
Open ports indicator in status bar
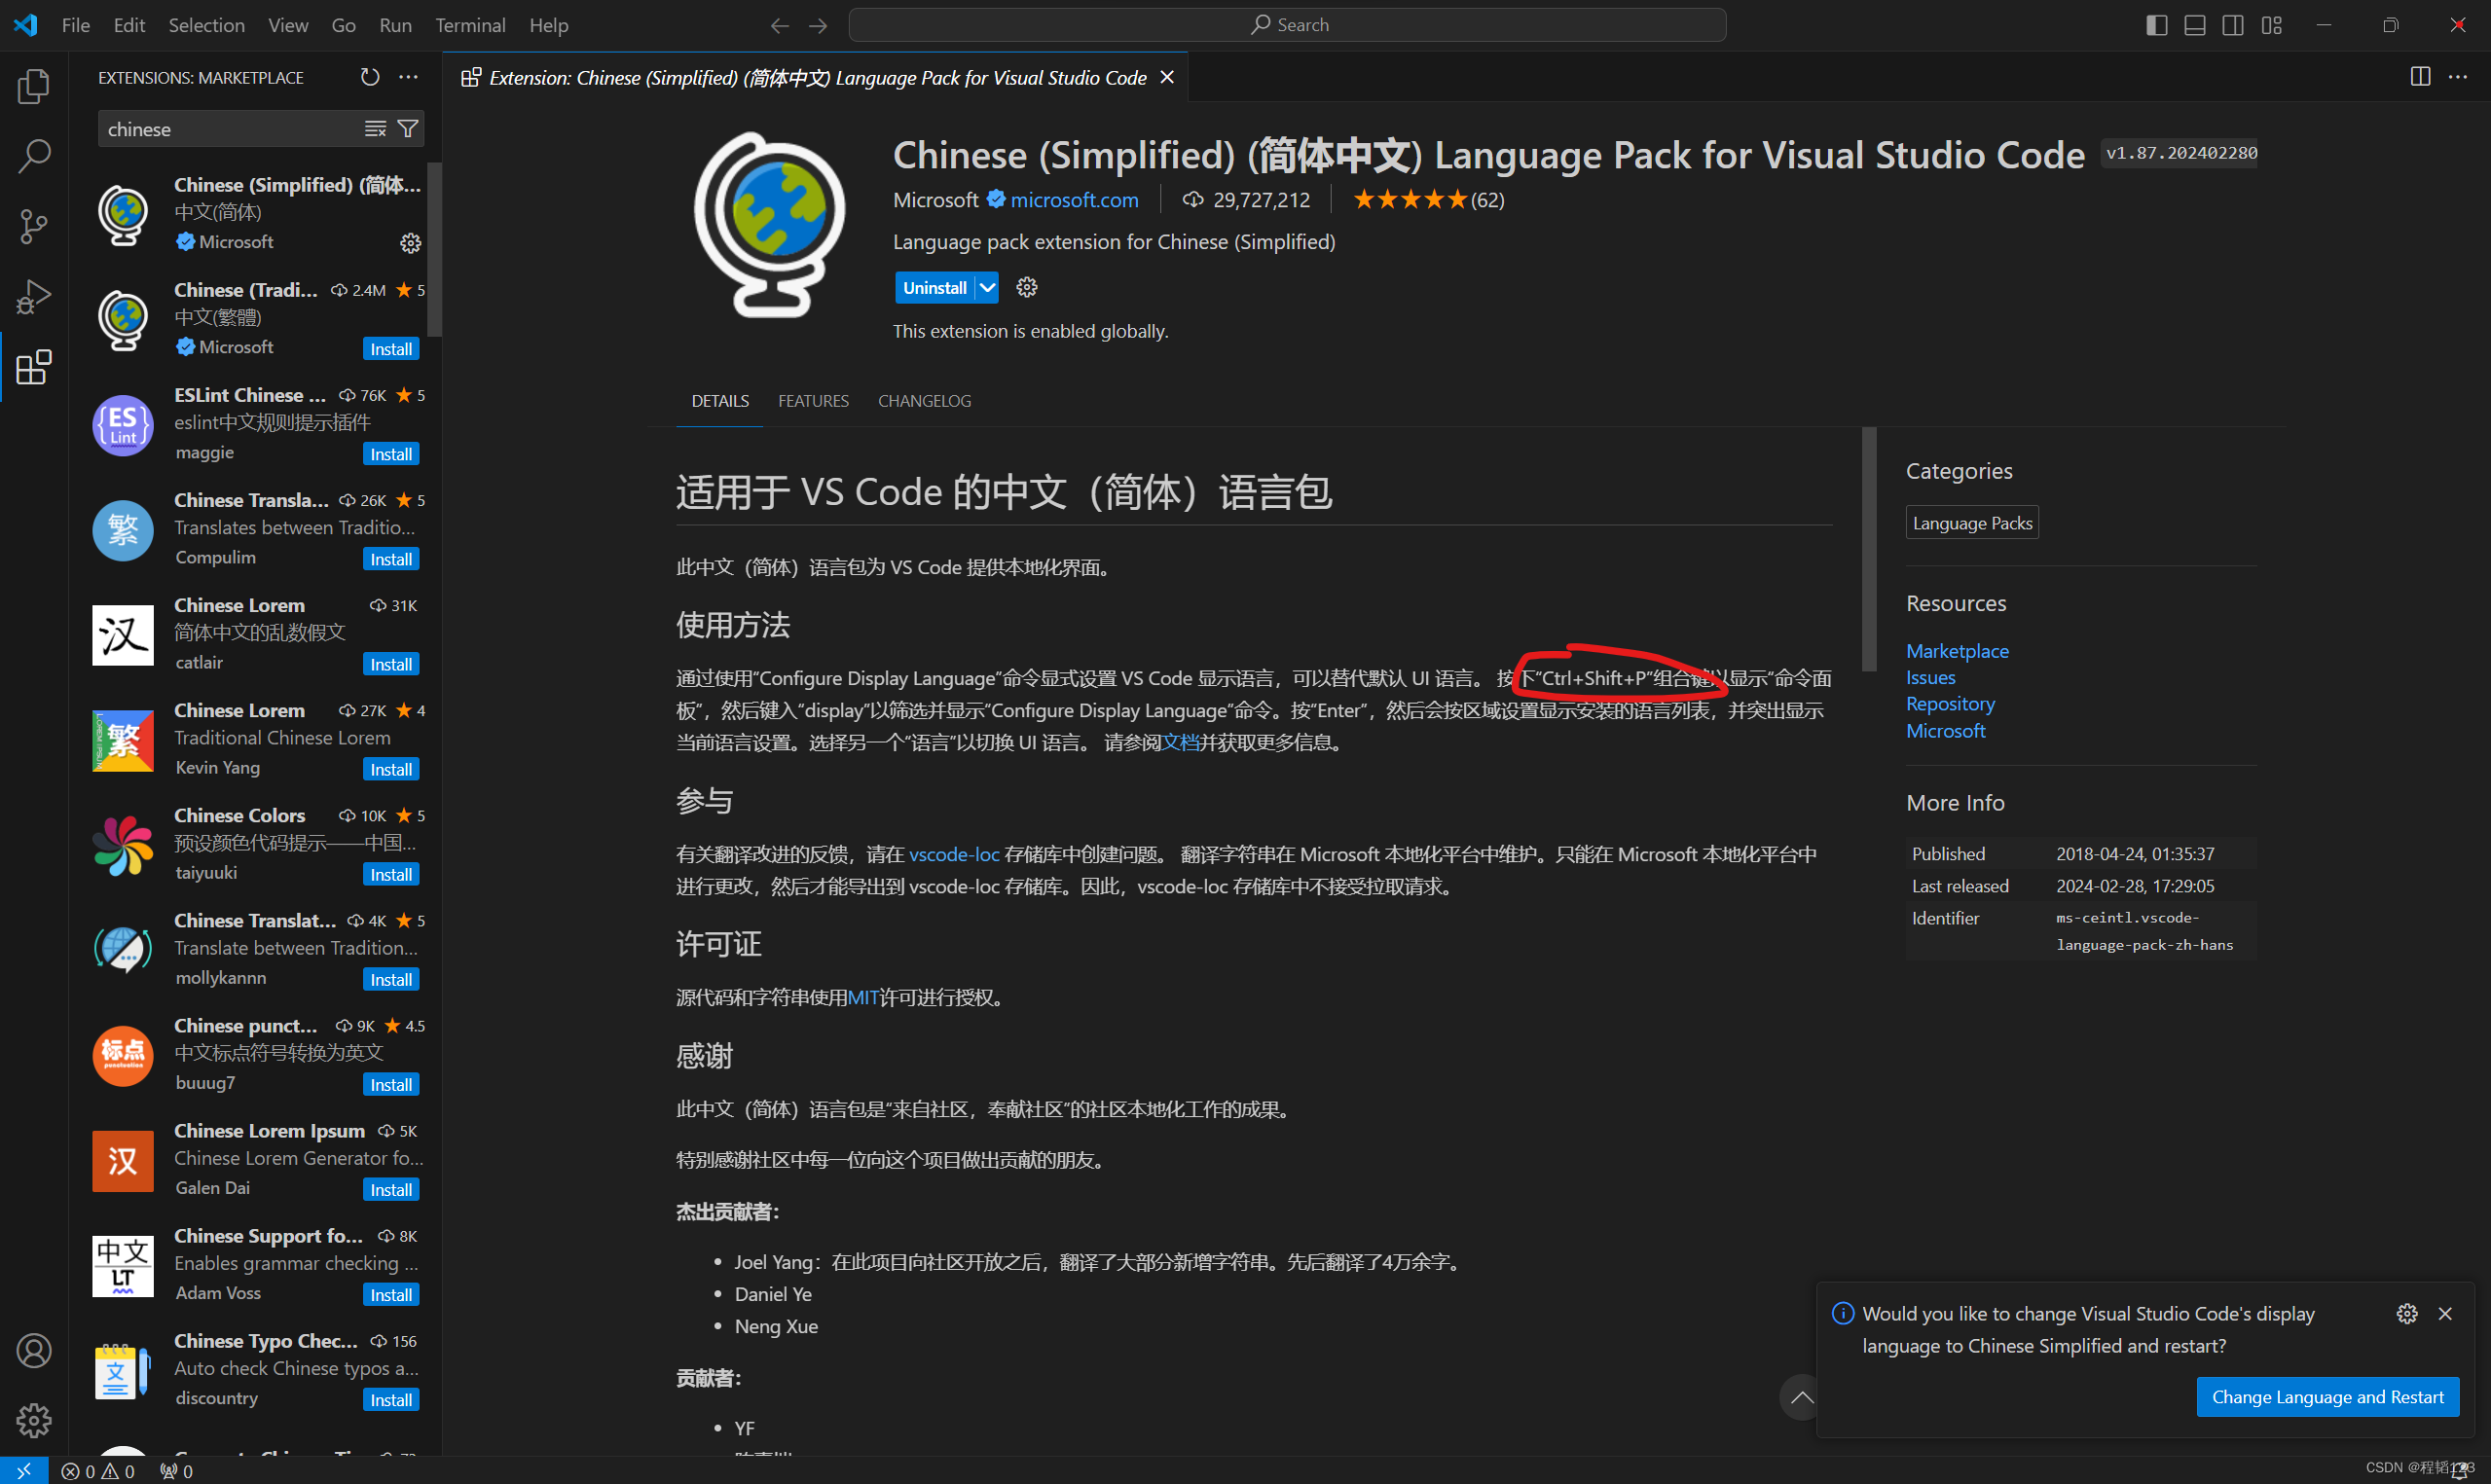pos(176,1471)
